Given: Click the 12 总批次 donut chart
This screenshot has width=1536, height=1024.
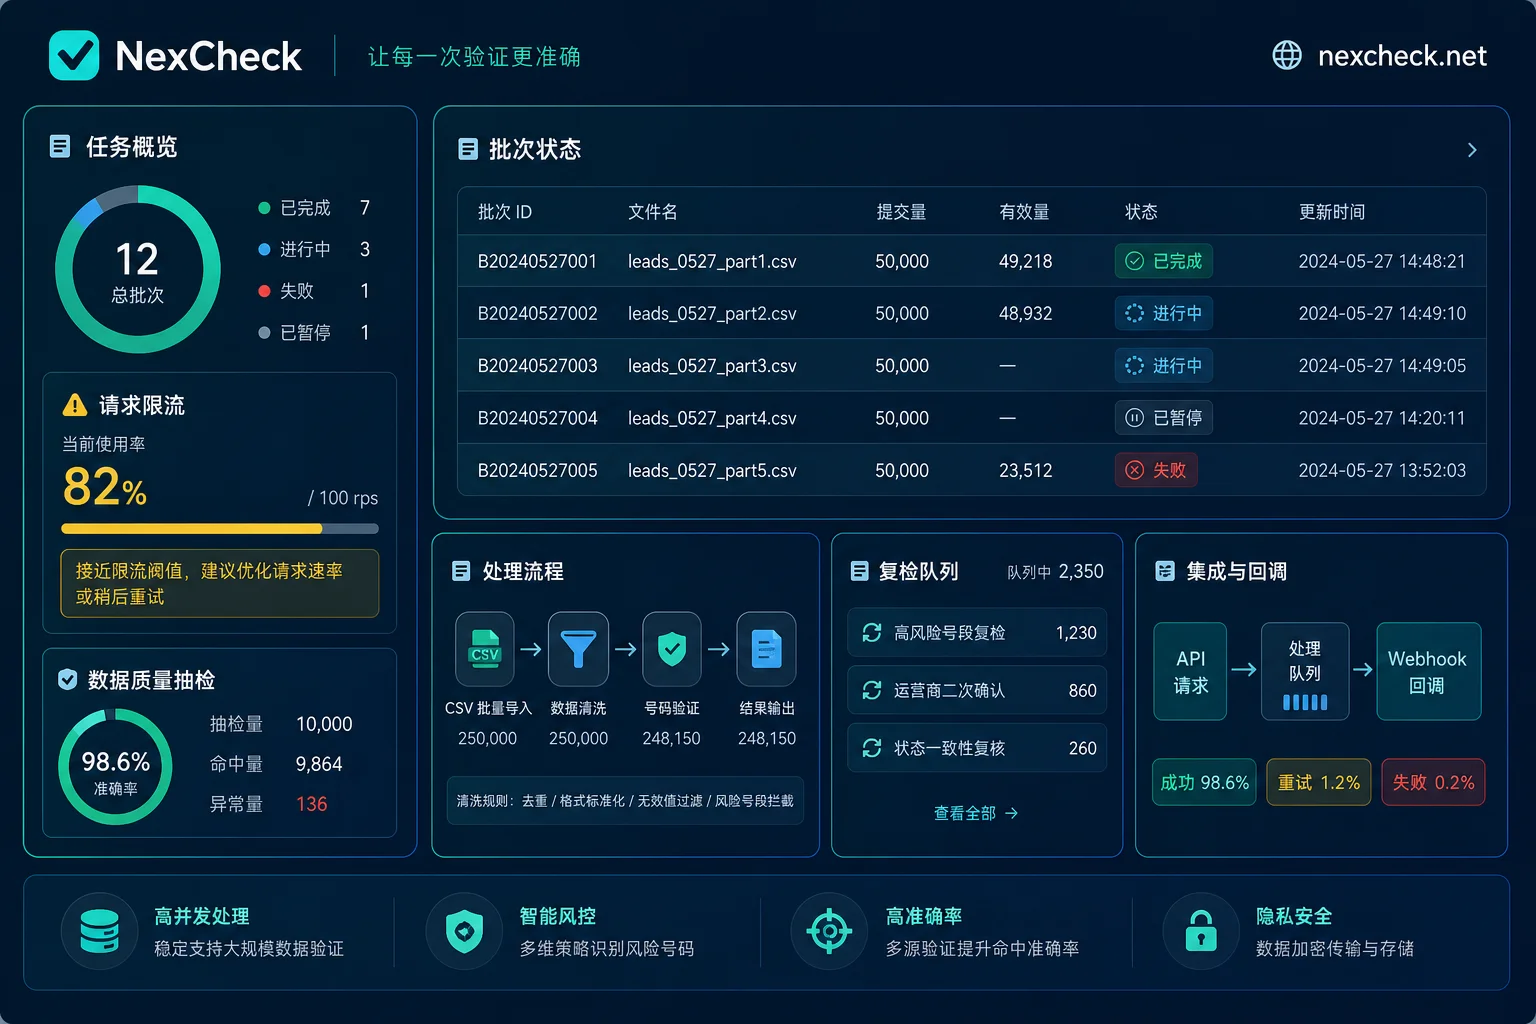Looking at the screenshot, I should (137, 269).
